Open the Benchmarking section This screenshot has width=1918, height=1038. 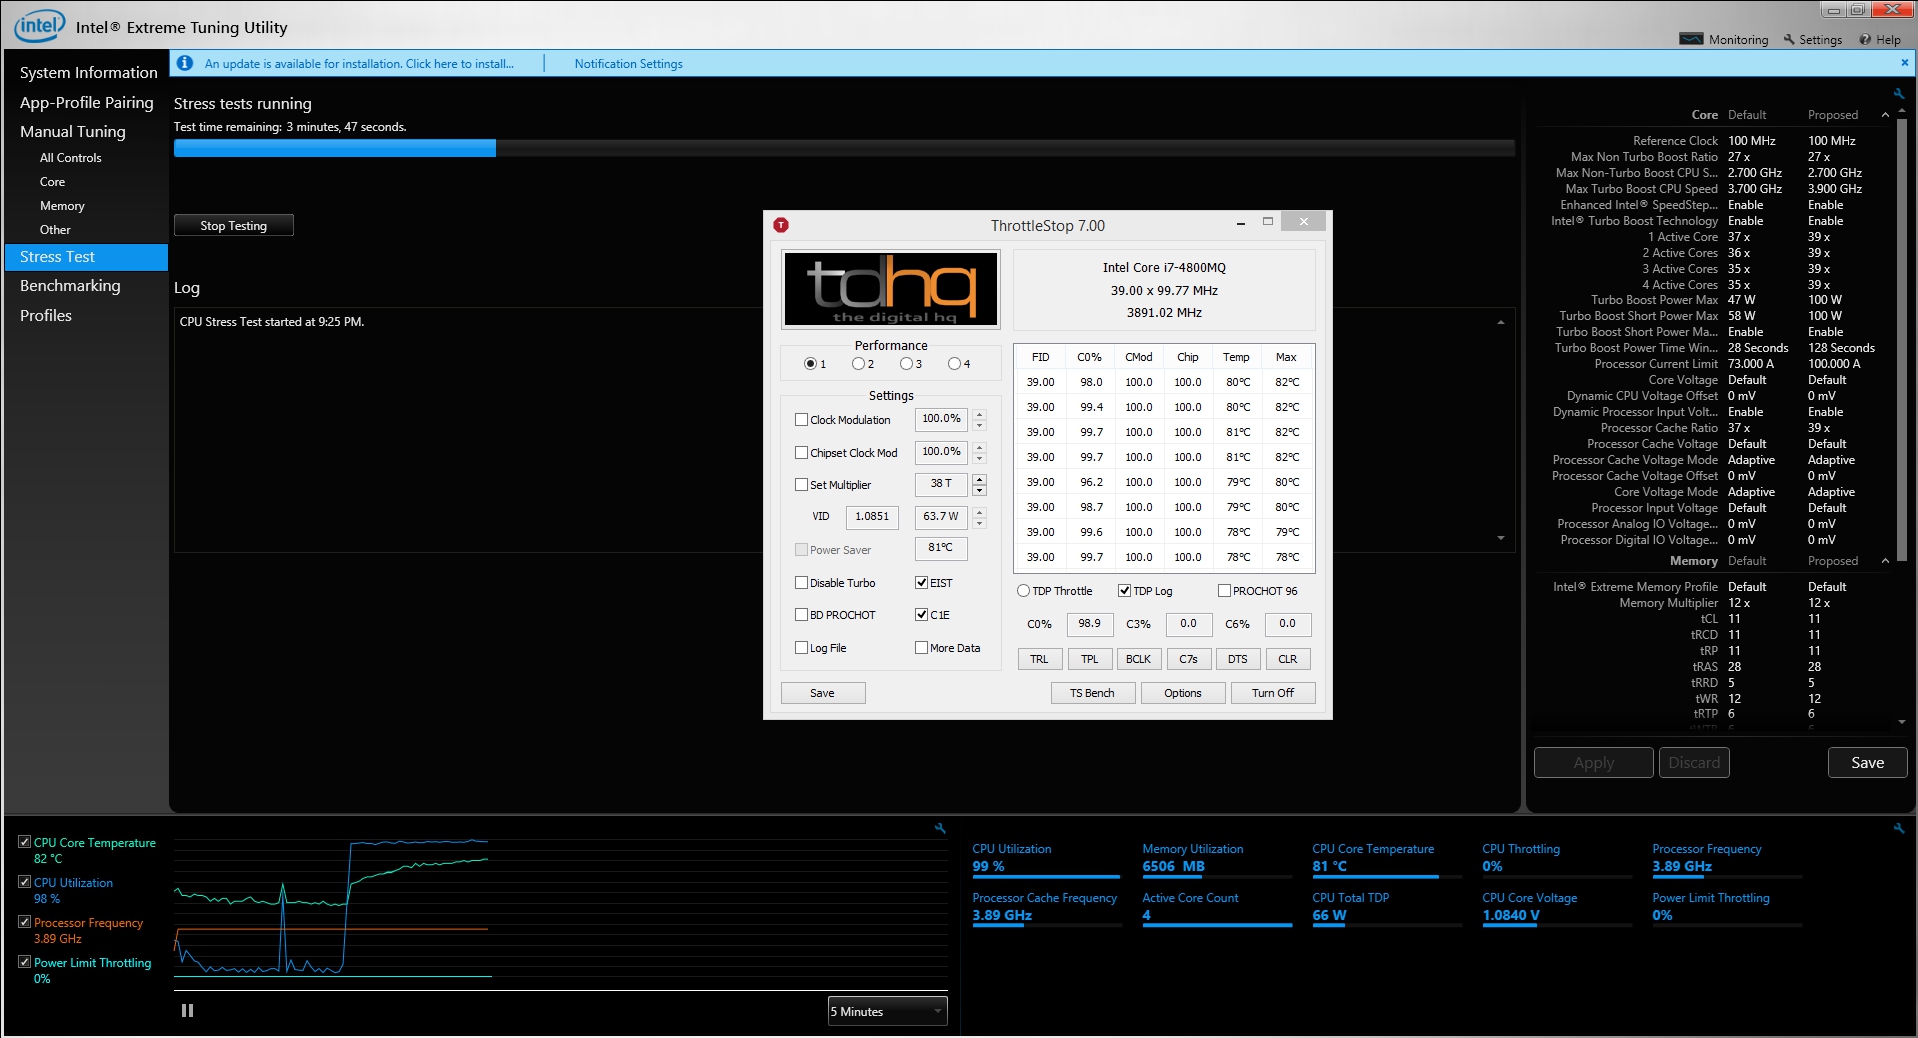[70, 286]
